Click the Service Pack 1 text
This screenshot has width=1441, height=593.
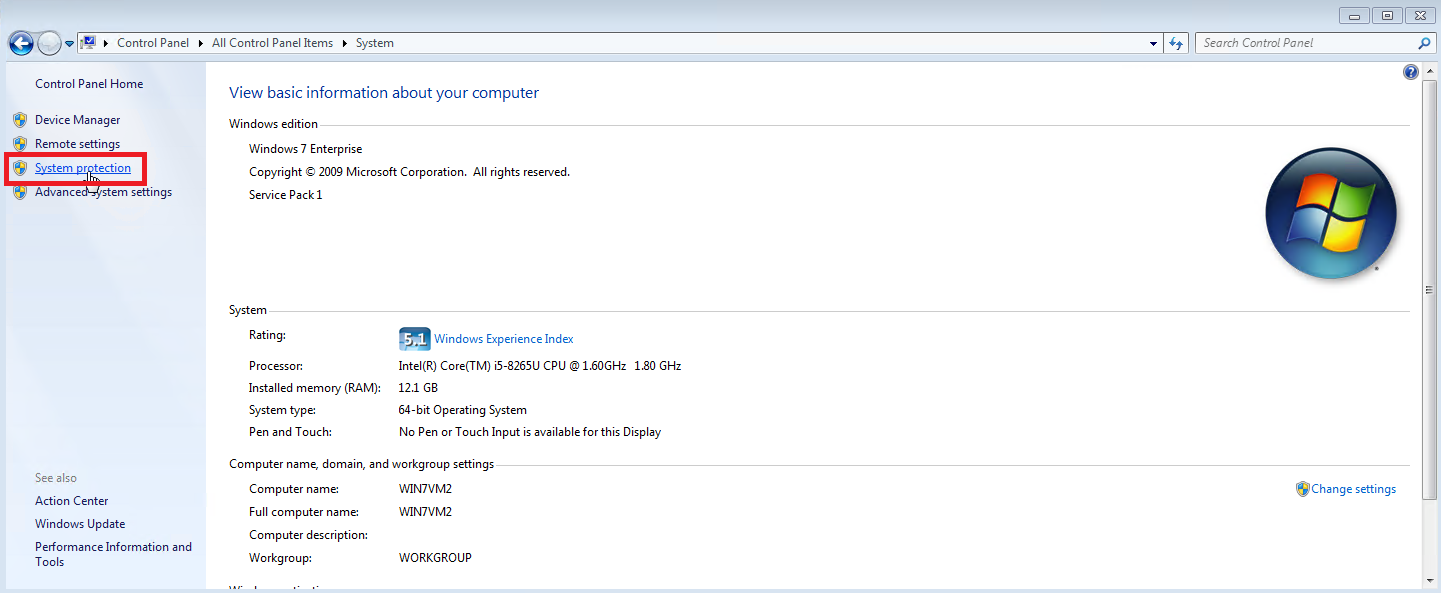[286, 195]
